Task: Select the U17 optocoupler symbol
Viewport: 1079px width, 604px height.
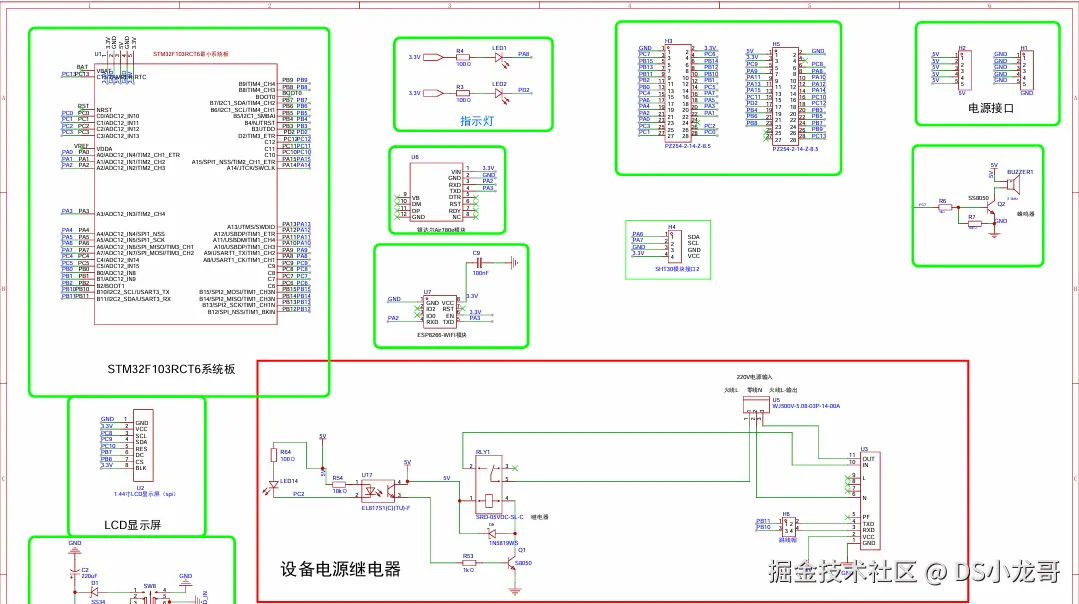Action: click(378, 491)
